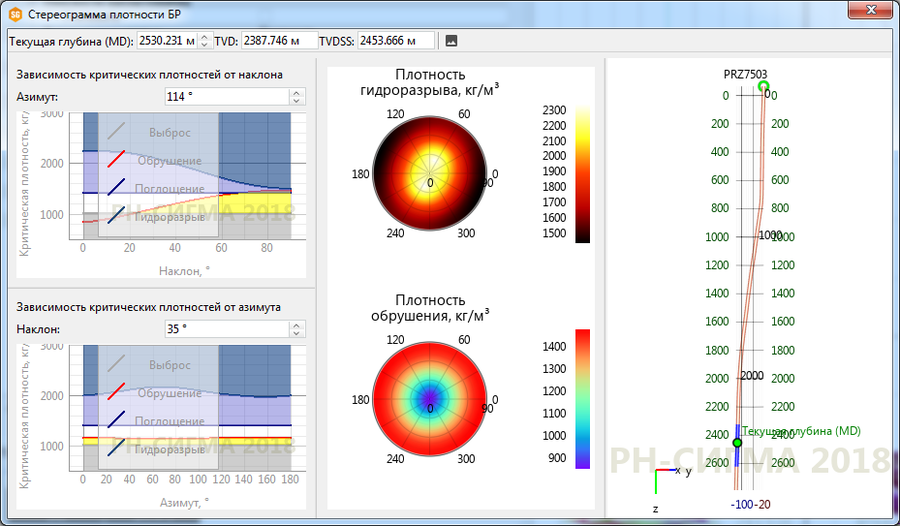900x526 pixels.
Task: Click the Азимут input field showing 114°
Action: coord(226,97)
